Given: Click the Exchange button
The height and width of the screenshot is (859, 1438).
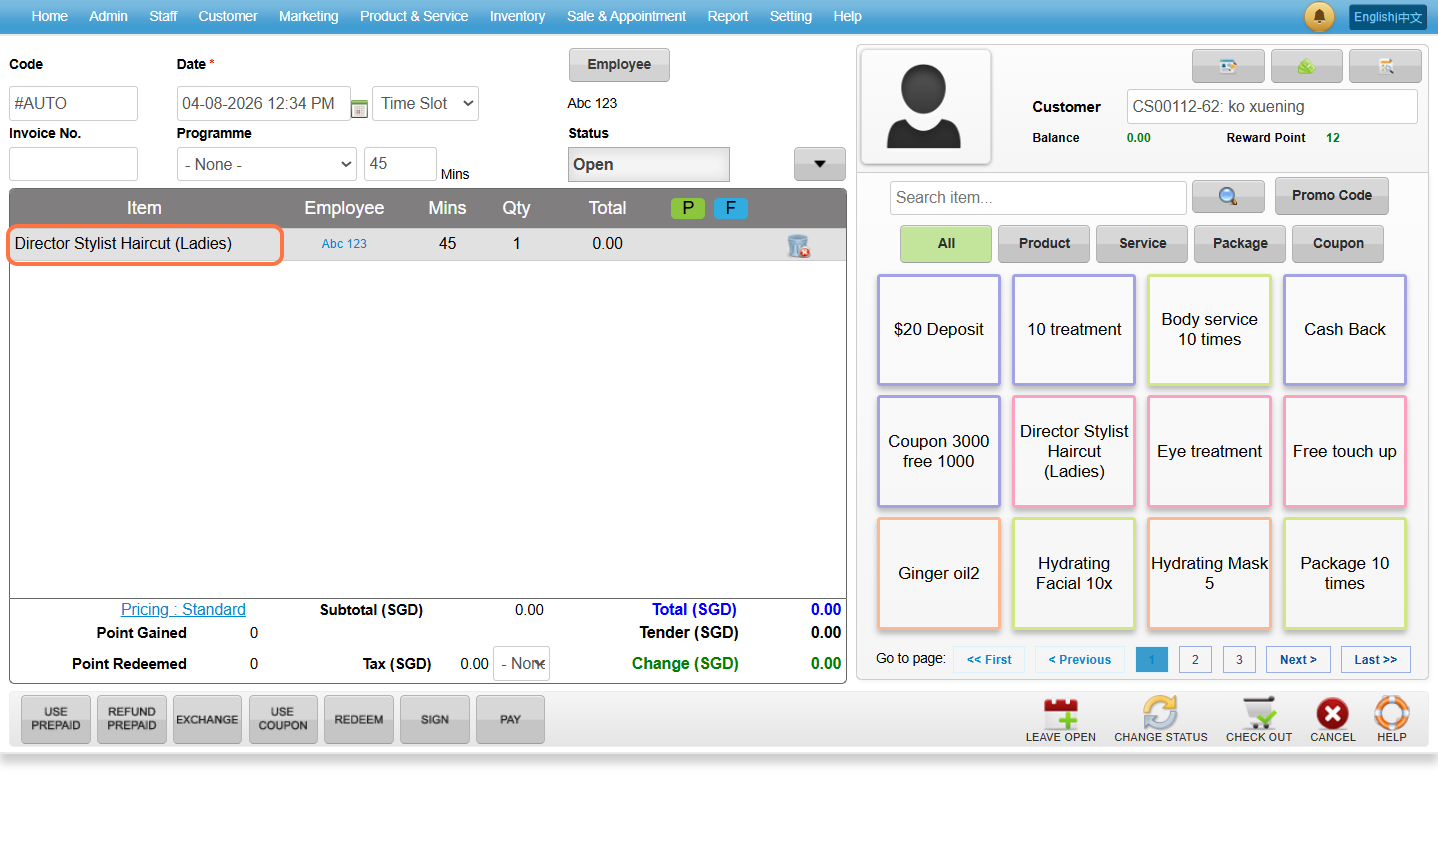Looking at the screenshot, I should point(207,720).
